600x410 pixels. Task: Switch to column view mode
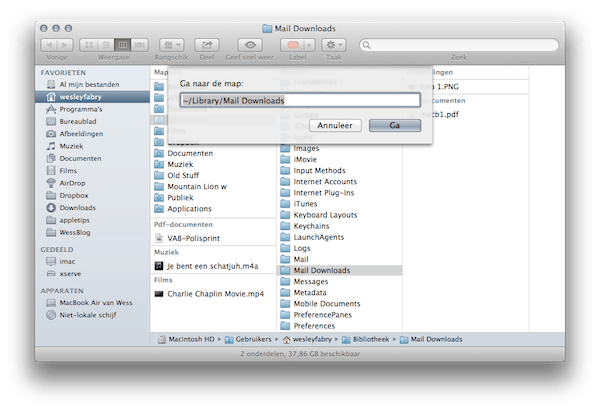(x=123, y=45)
